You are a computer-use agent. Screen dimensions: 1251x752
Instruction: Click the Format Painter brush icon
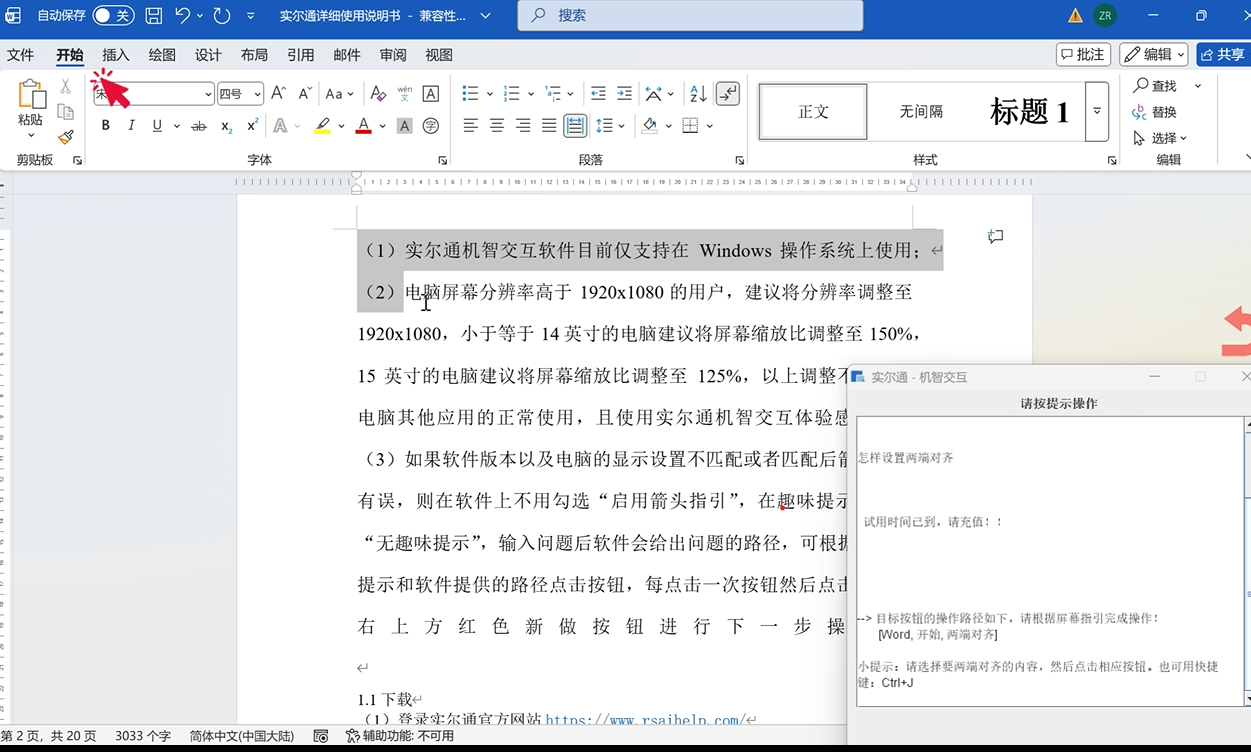pos(66,137)
